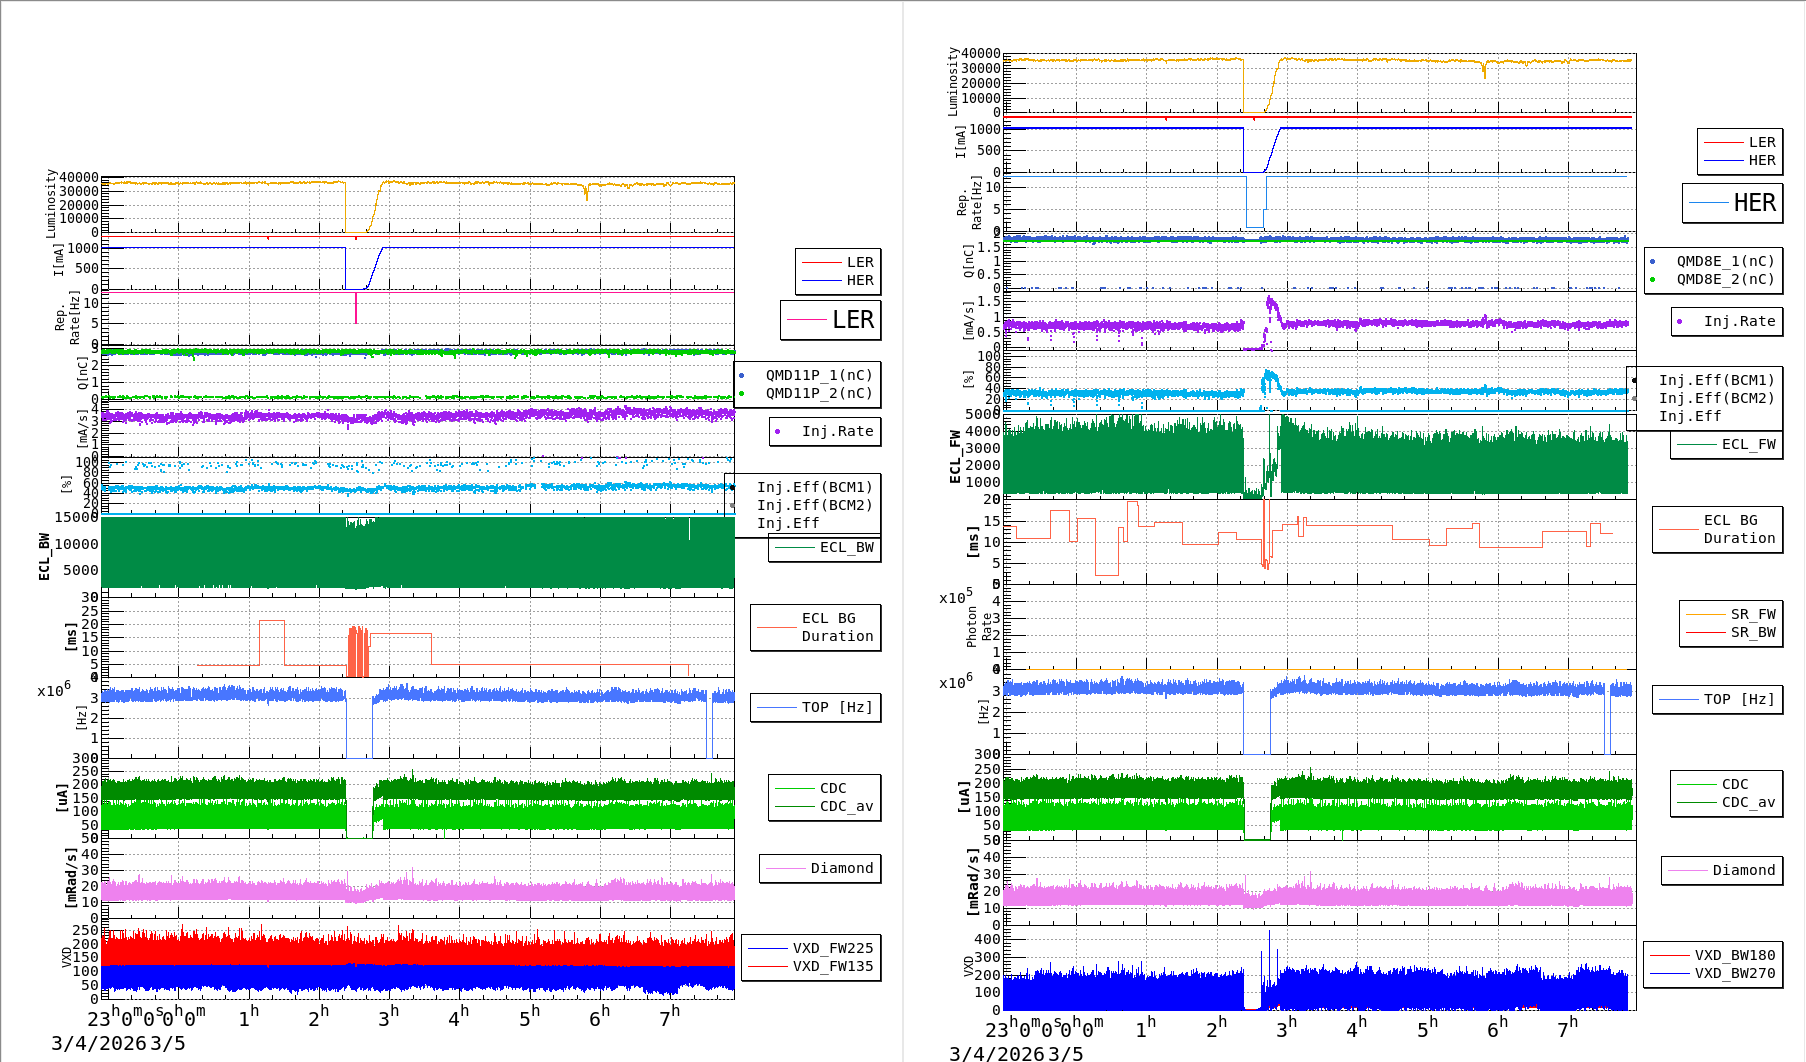Click the large LER legend box
Viewport: 1806px width, 1062px height.
click(830, 320)
